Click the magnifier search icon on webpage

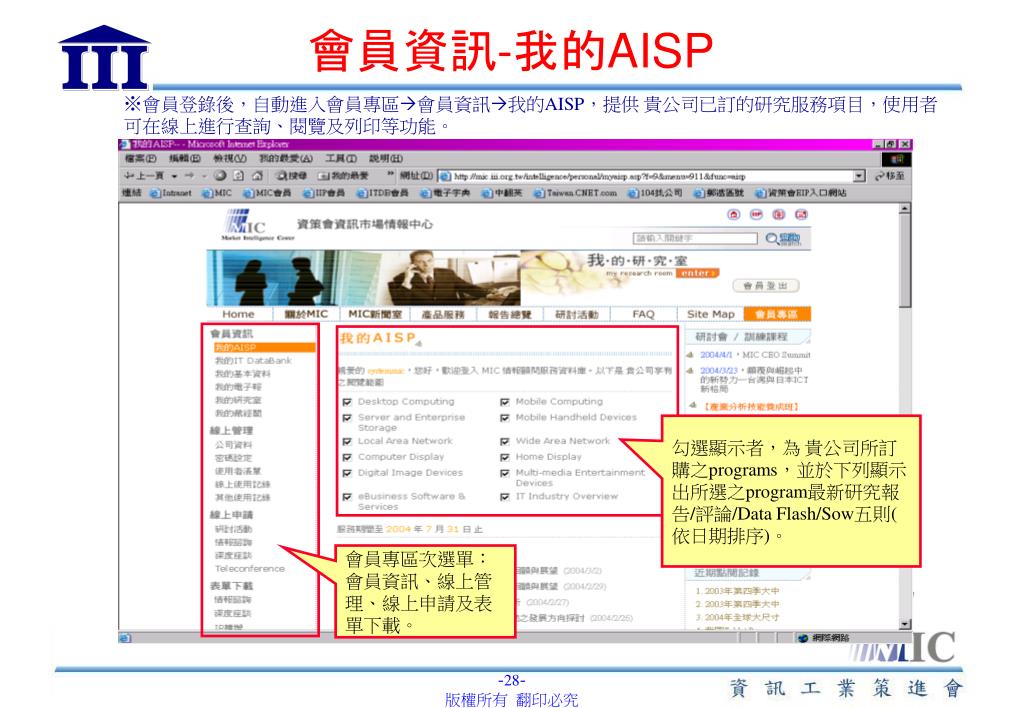click(x=772, y=239)
